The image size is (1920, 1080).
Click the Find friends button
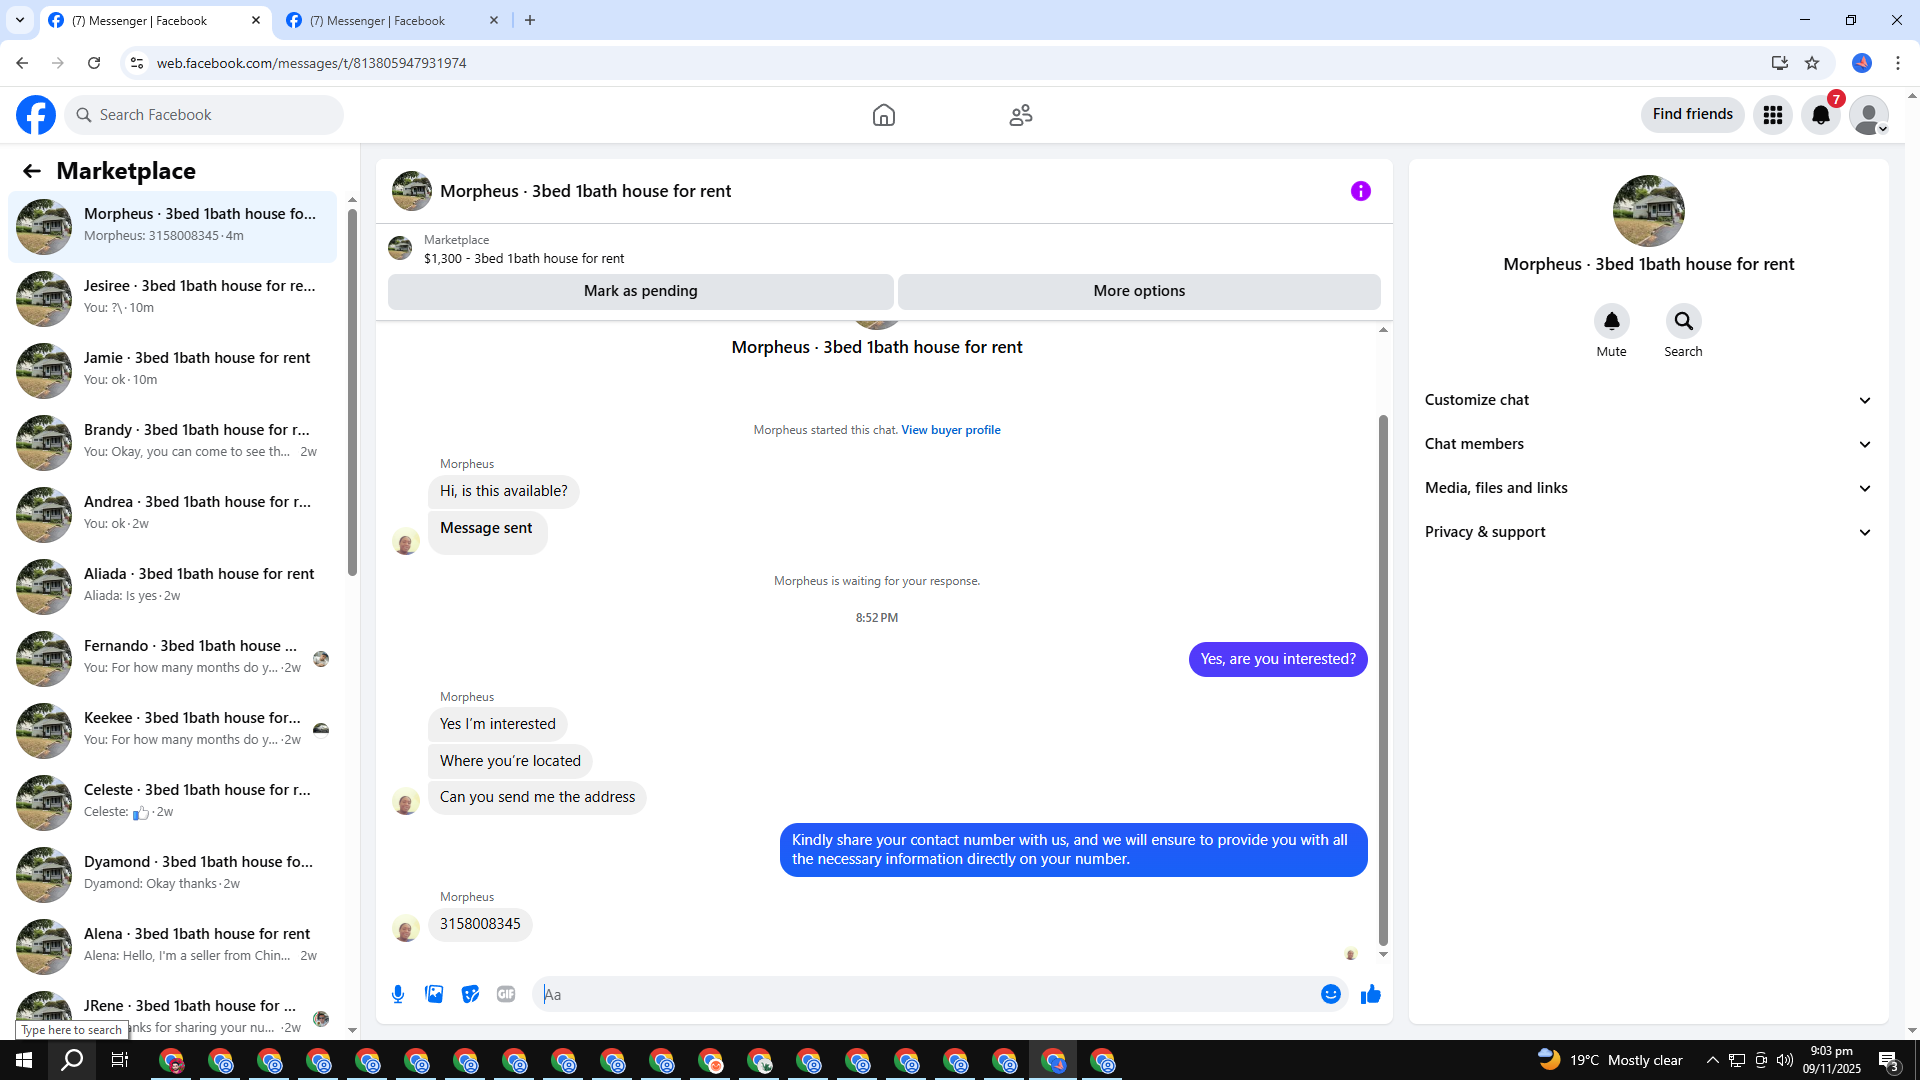(x=1693, y=115)
